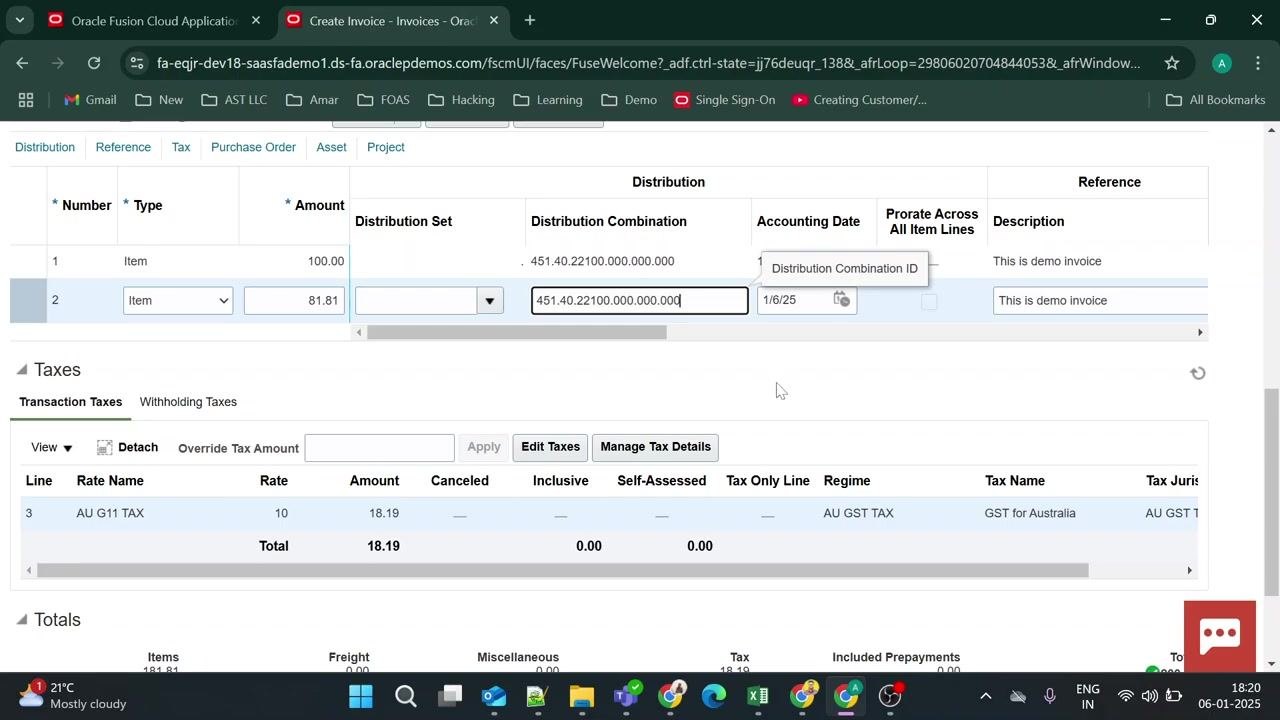Open a new browser tab
Screen dimensions: 1280x720
[x=530, y=20]
